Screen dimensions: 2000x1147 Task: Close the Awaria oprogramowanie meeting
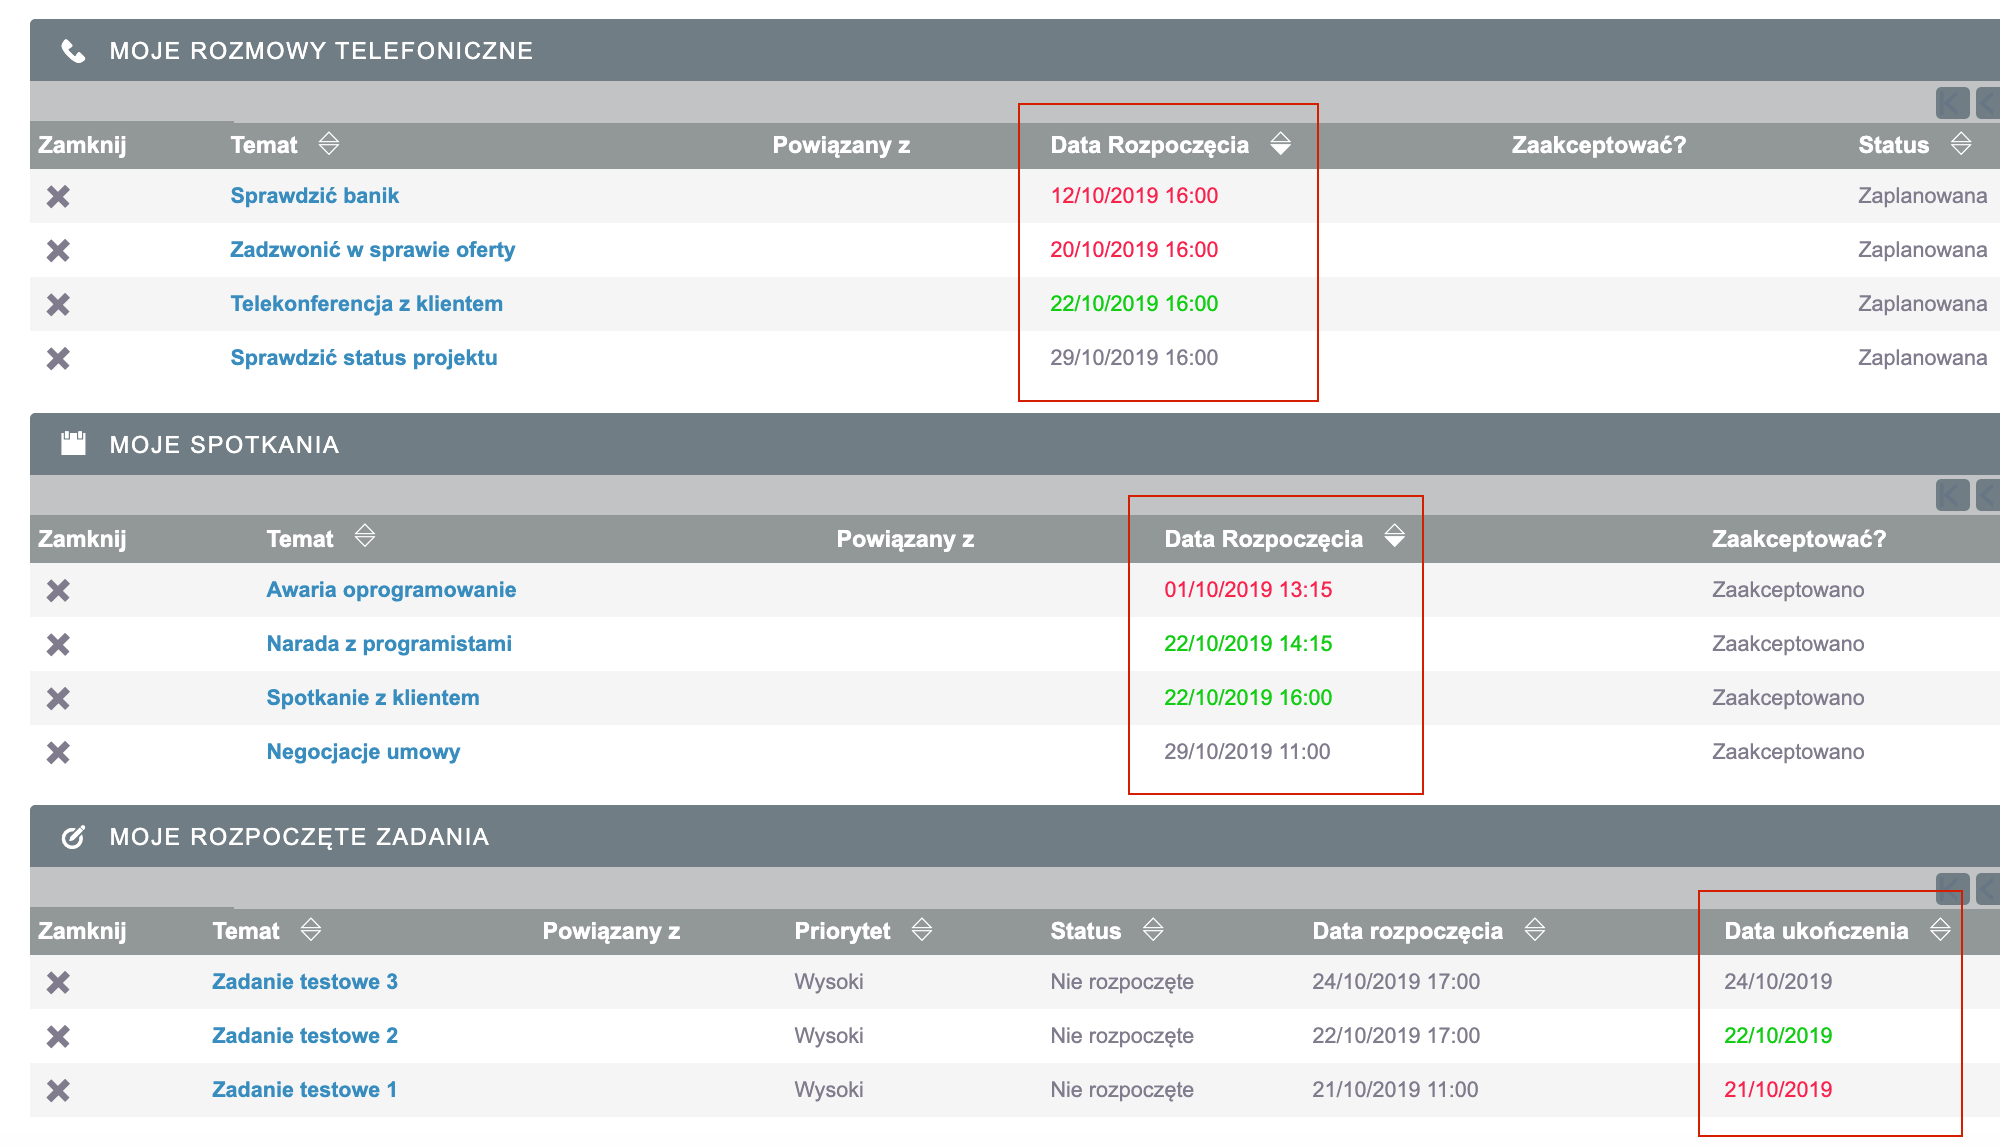point(58,590)
